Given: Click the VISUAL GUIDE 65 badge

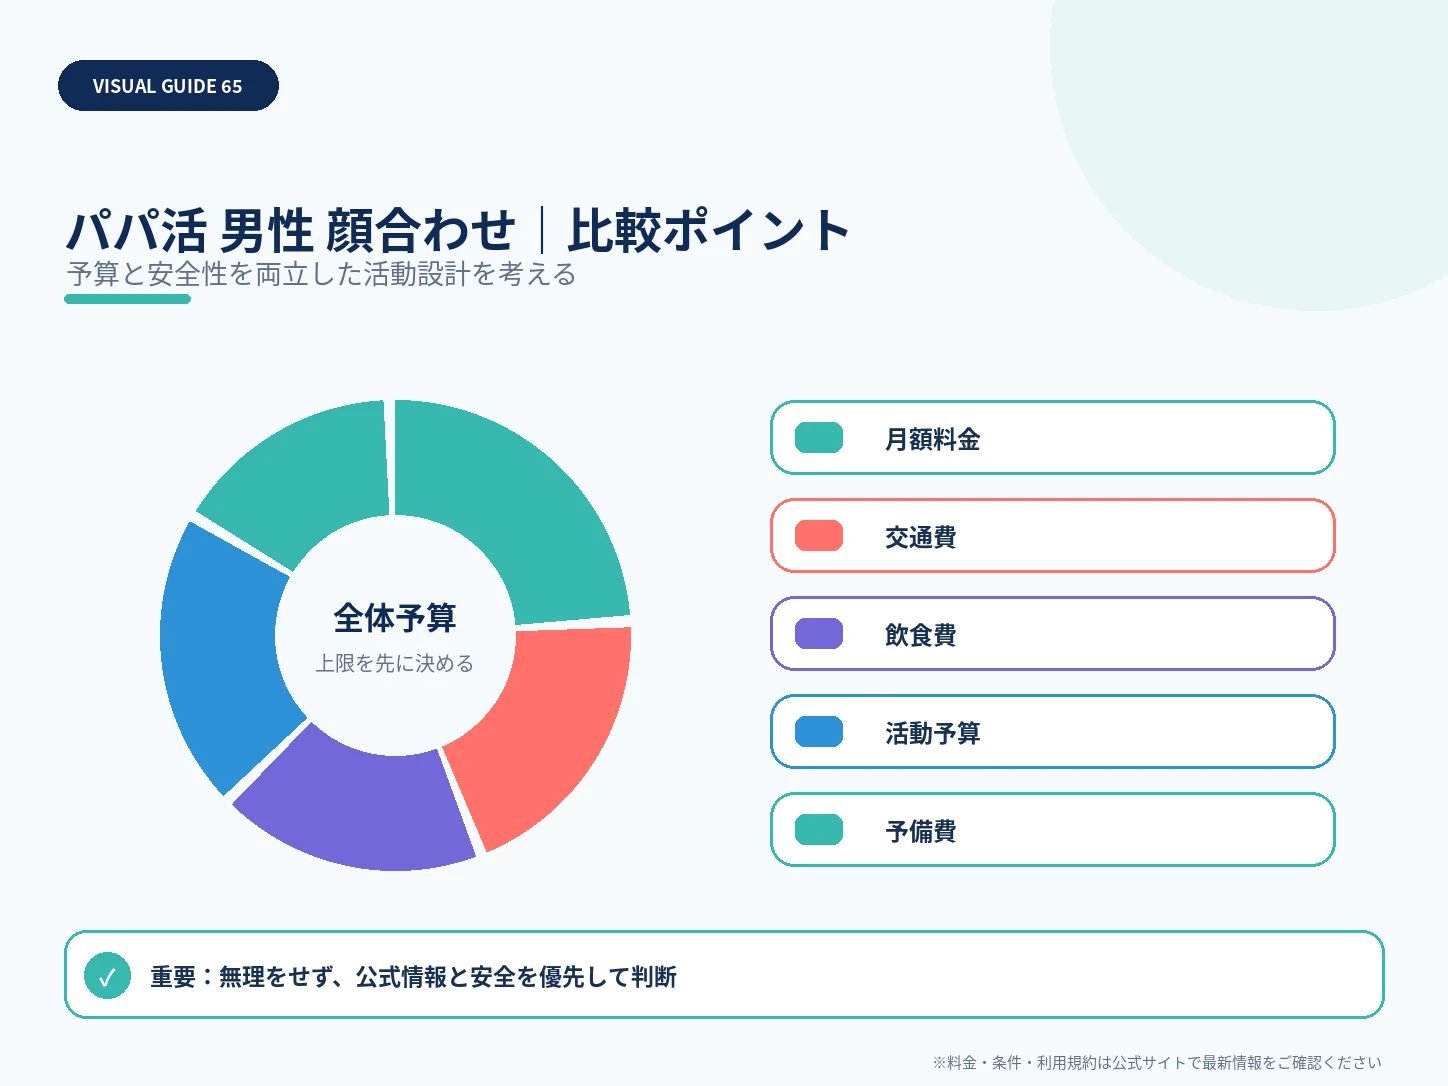Looking at the screenshot, I should coord(168,86).
